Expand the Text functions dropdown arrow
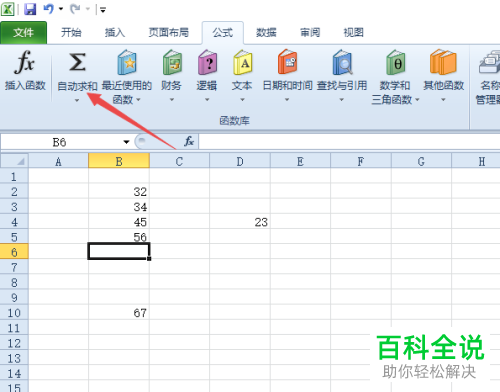Screen dimensions: 500x392 click(x=242, y=100)
